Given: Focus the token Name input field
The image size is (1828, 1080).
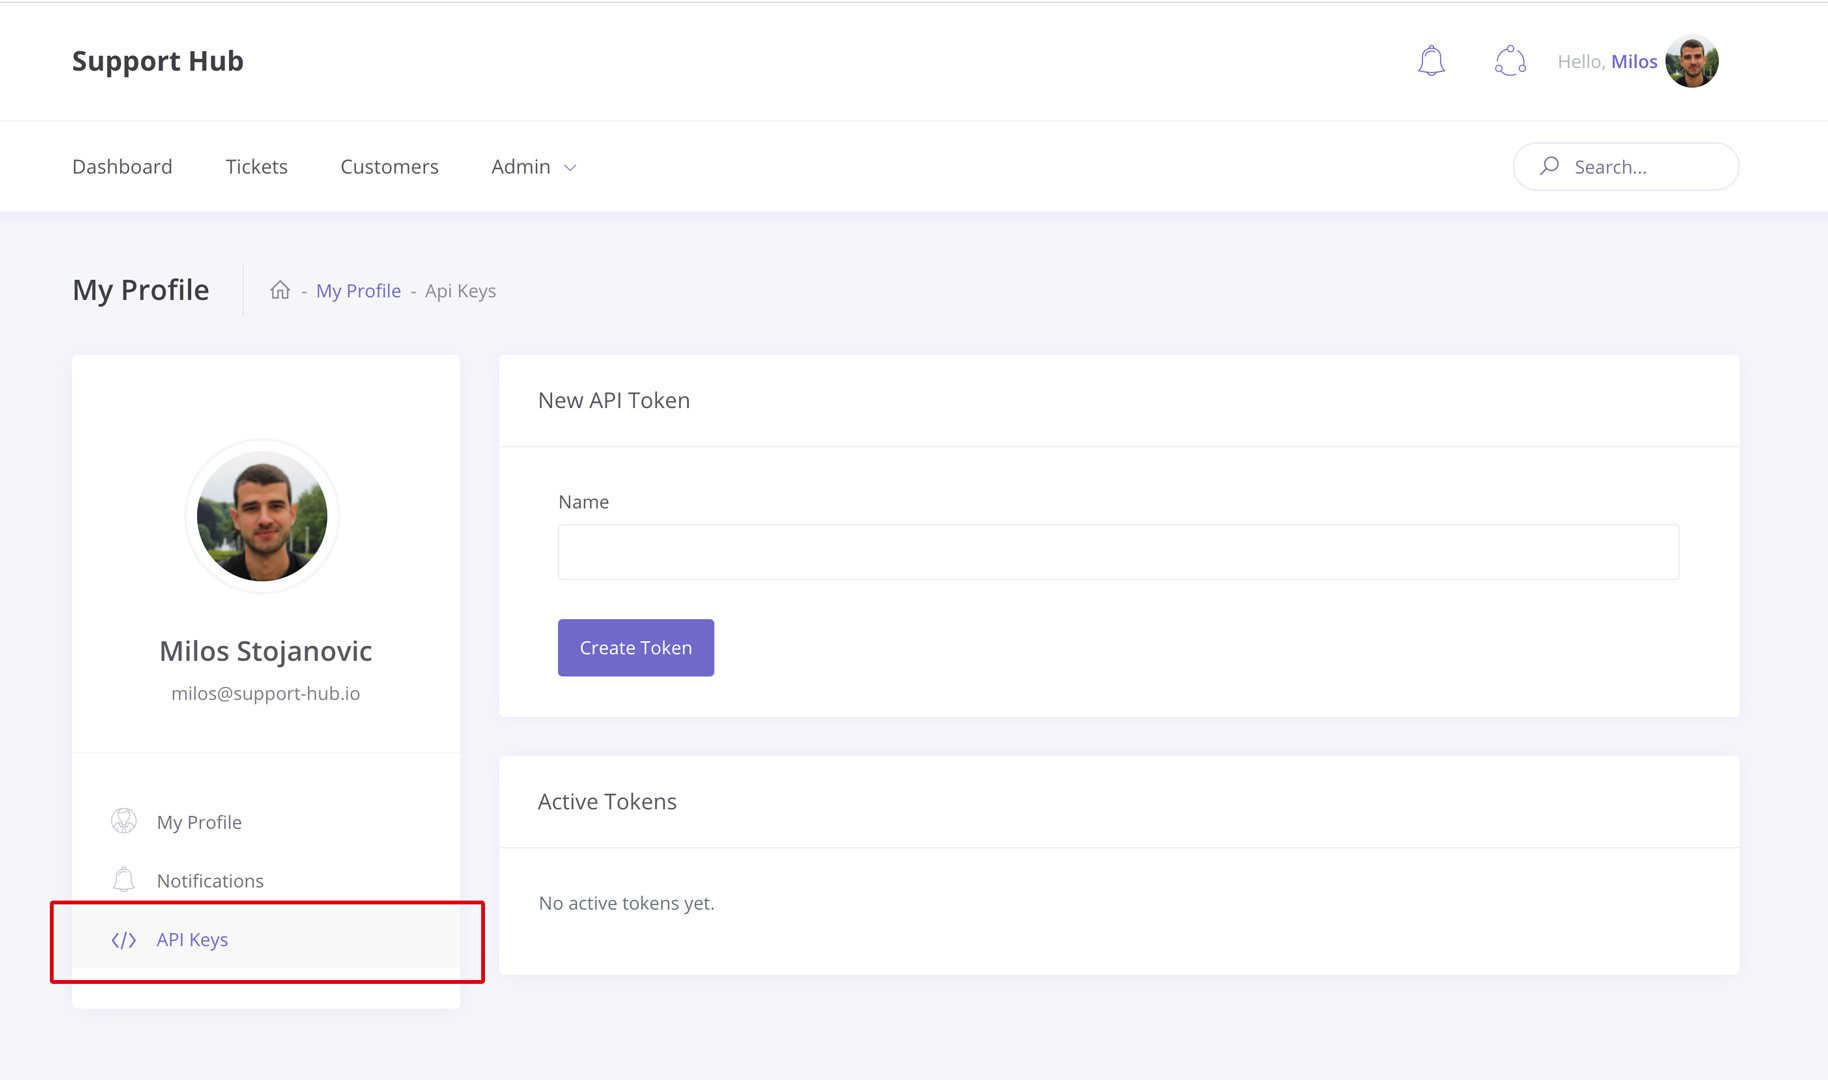Looking at the screenshot, I should tap(1118, 552).
